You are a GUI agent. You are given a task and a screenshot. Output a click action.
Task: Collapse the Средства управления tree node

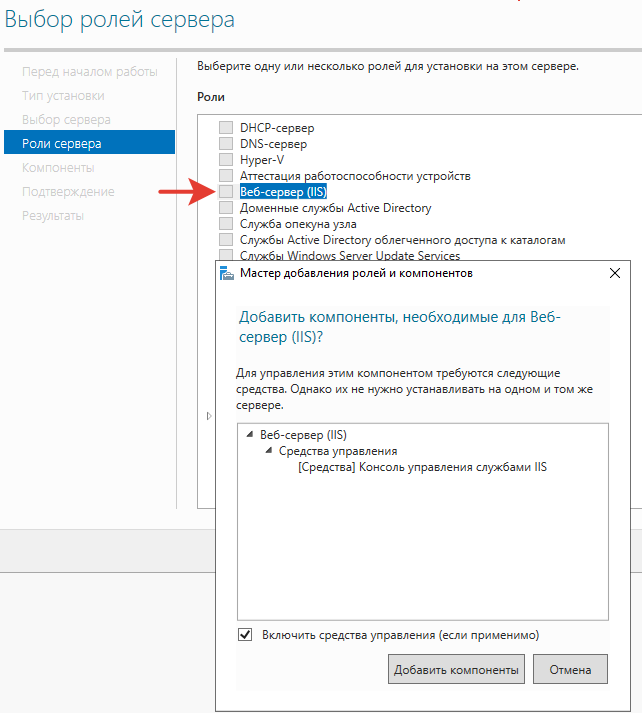point(269,451)
